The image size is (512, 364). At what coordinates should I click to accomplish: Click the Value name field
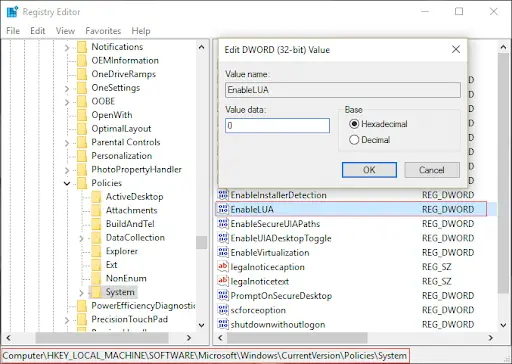(343, 90)
